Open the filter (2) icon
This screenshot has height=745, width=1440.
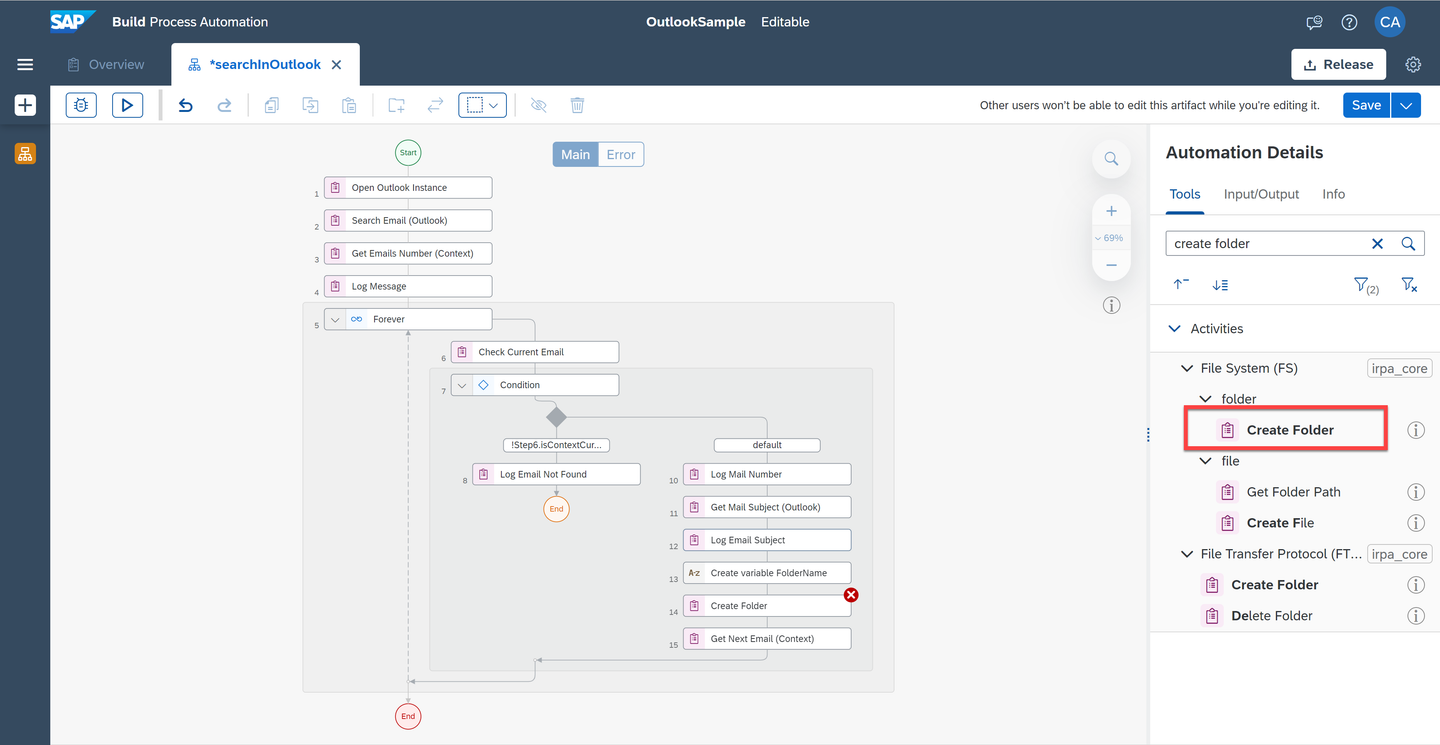1366,286
